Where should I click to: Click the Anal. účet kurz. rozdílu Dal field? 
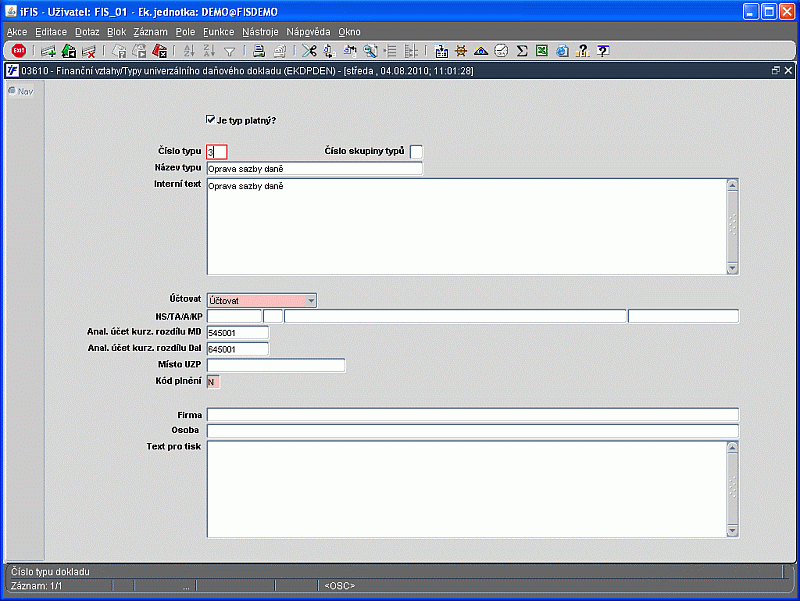[237, 349]
